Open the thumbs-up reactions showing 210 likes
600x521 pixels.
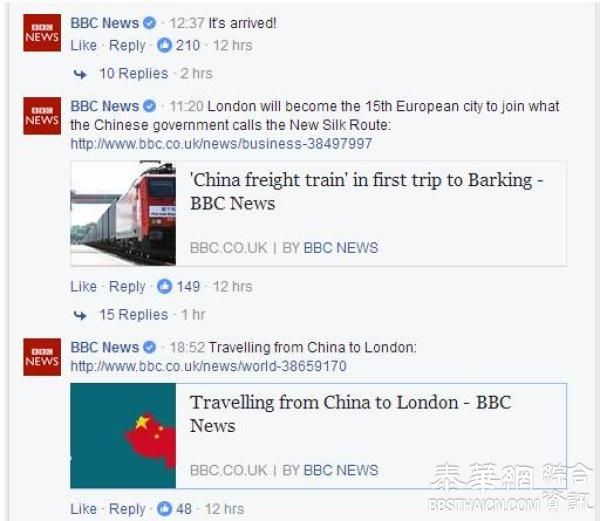(179, 45)
